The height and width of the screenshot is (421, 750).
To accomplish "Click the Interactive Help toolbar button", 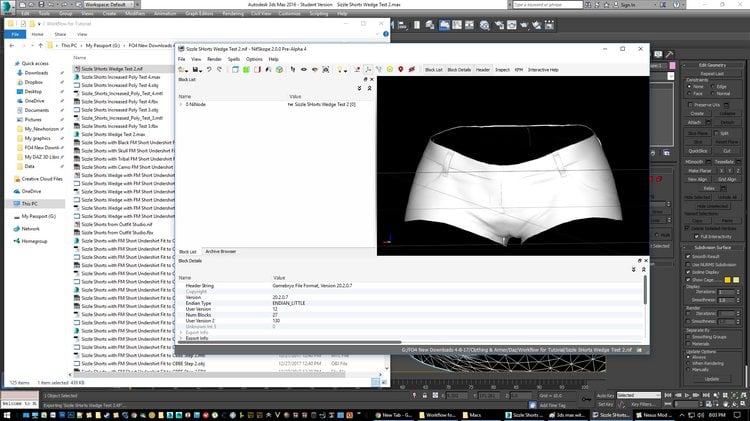I will coord(543,70).
